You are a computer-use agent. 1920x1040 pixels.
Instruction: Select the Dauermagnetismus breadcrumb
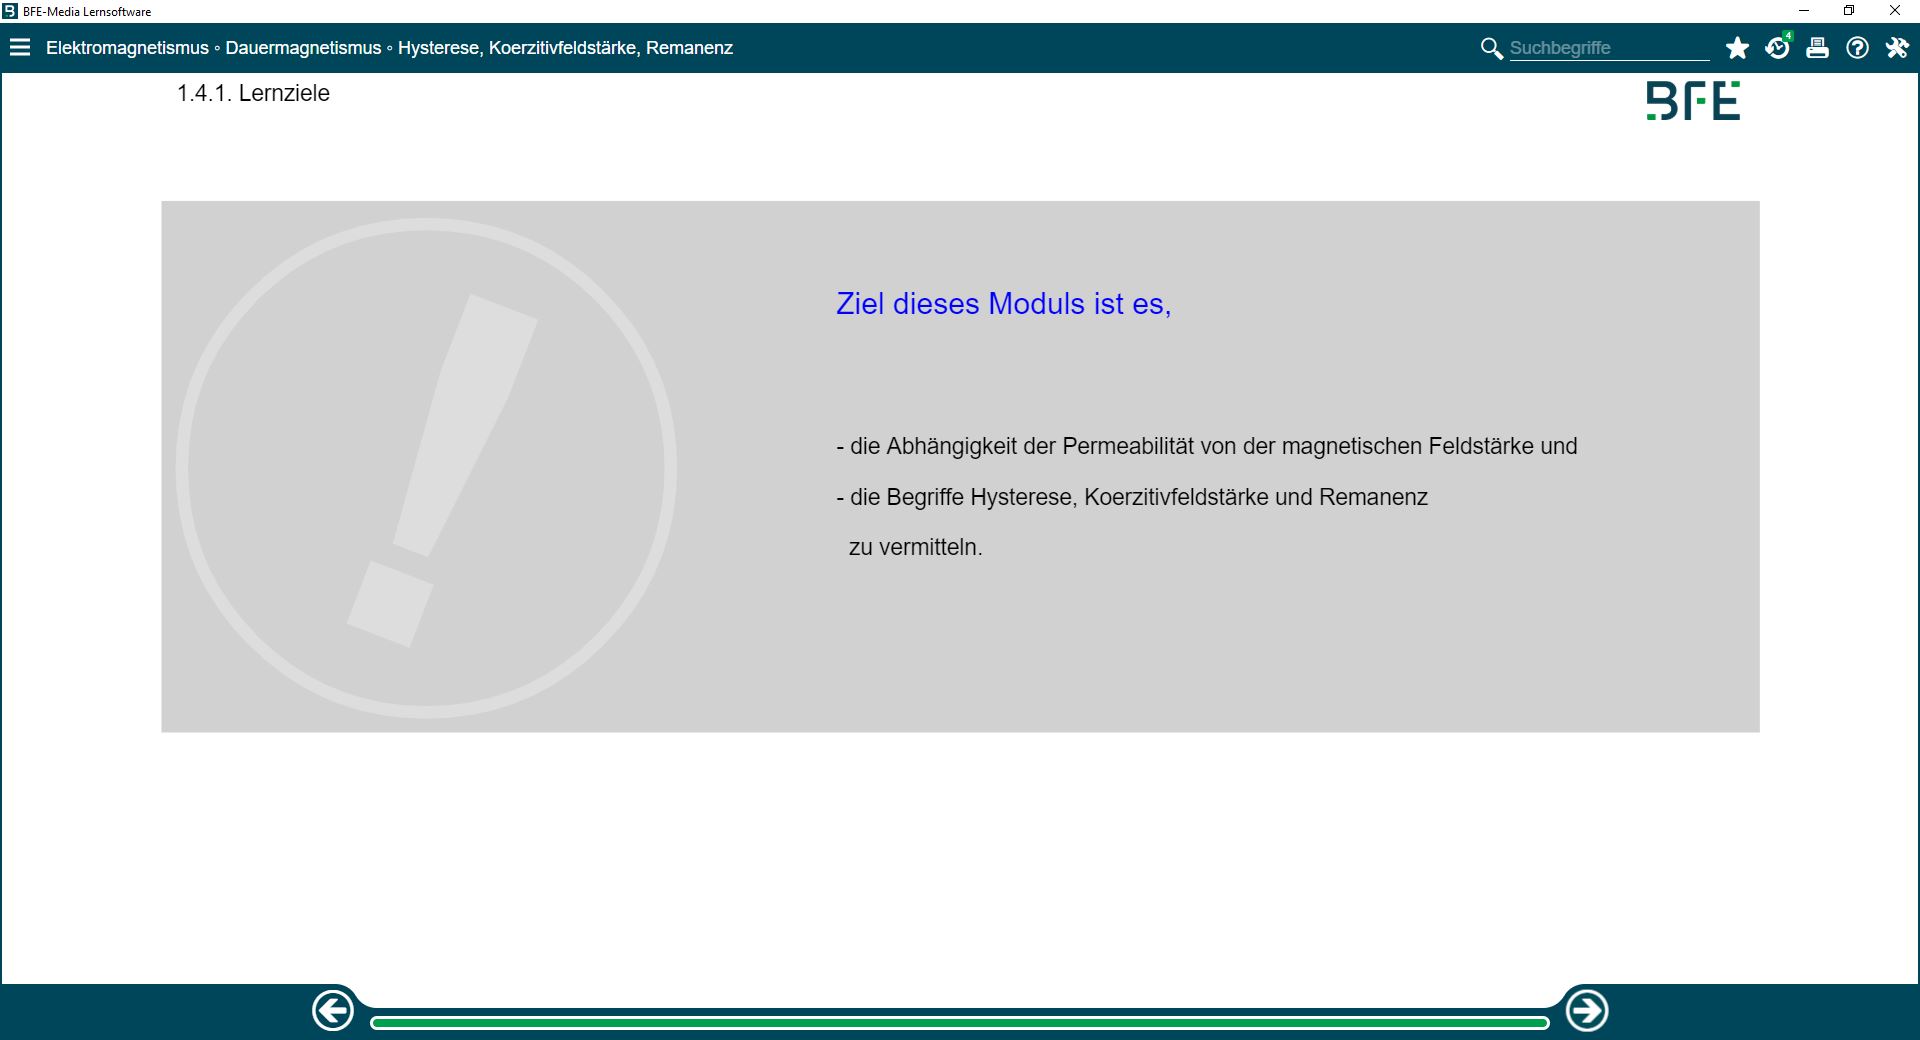[303, 48]
